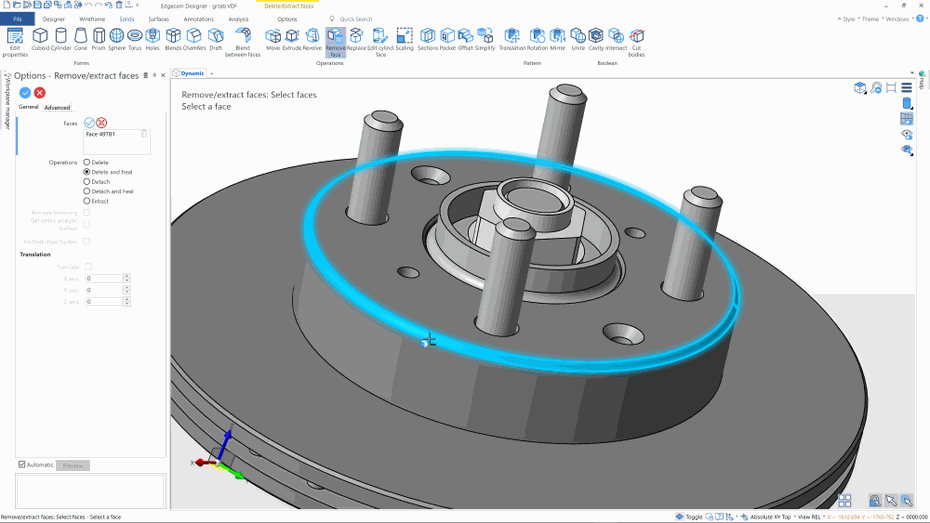The image size is (930, 523).
Task: Open the Theme dropdown
Action: (870, 19)
